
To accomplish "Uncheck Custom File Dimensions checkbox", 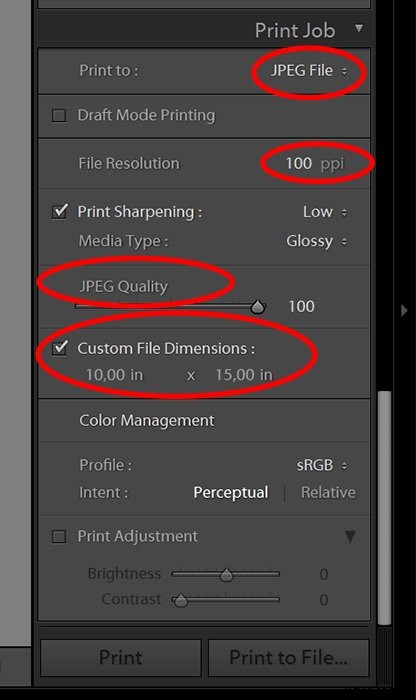I will coord(59,348).
